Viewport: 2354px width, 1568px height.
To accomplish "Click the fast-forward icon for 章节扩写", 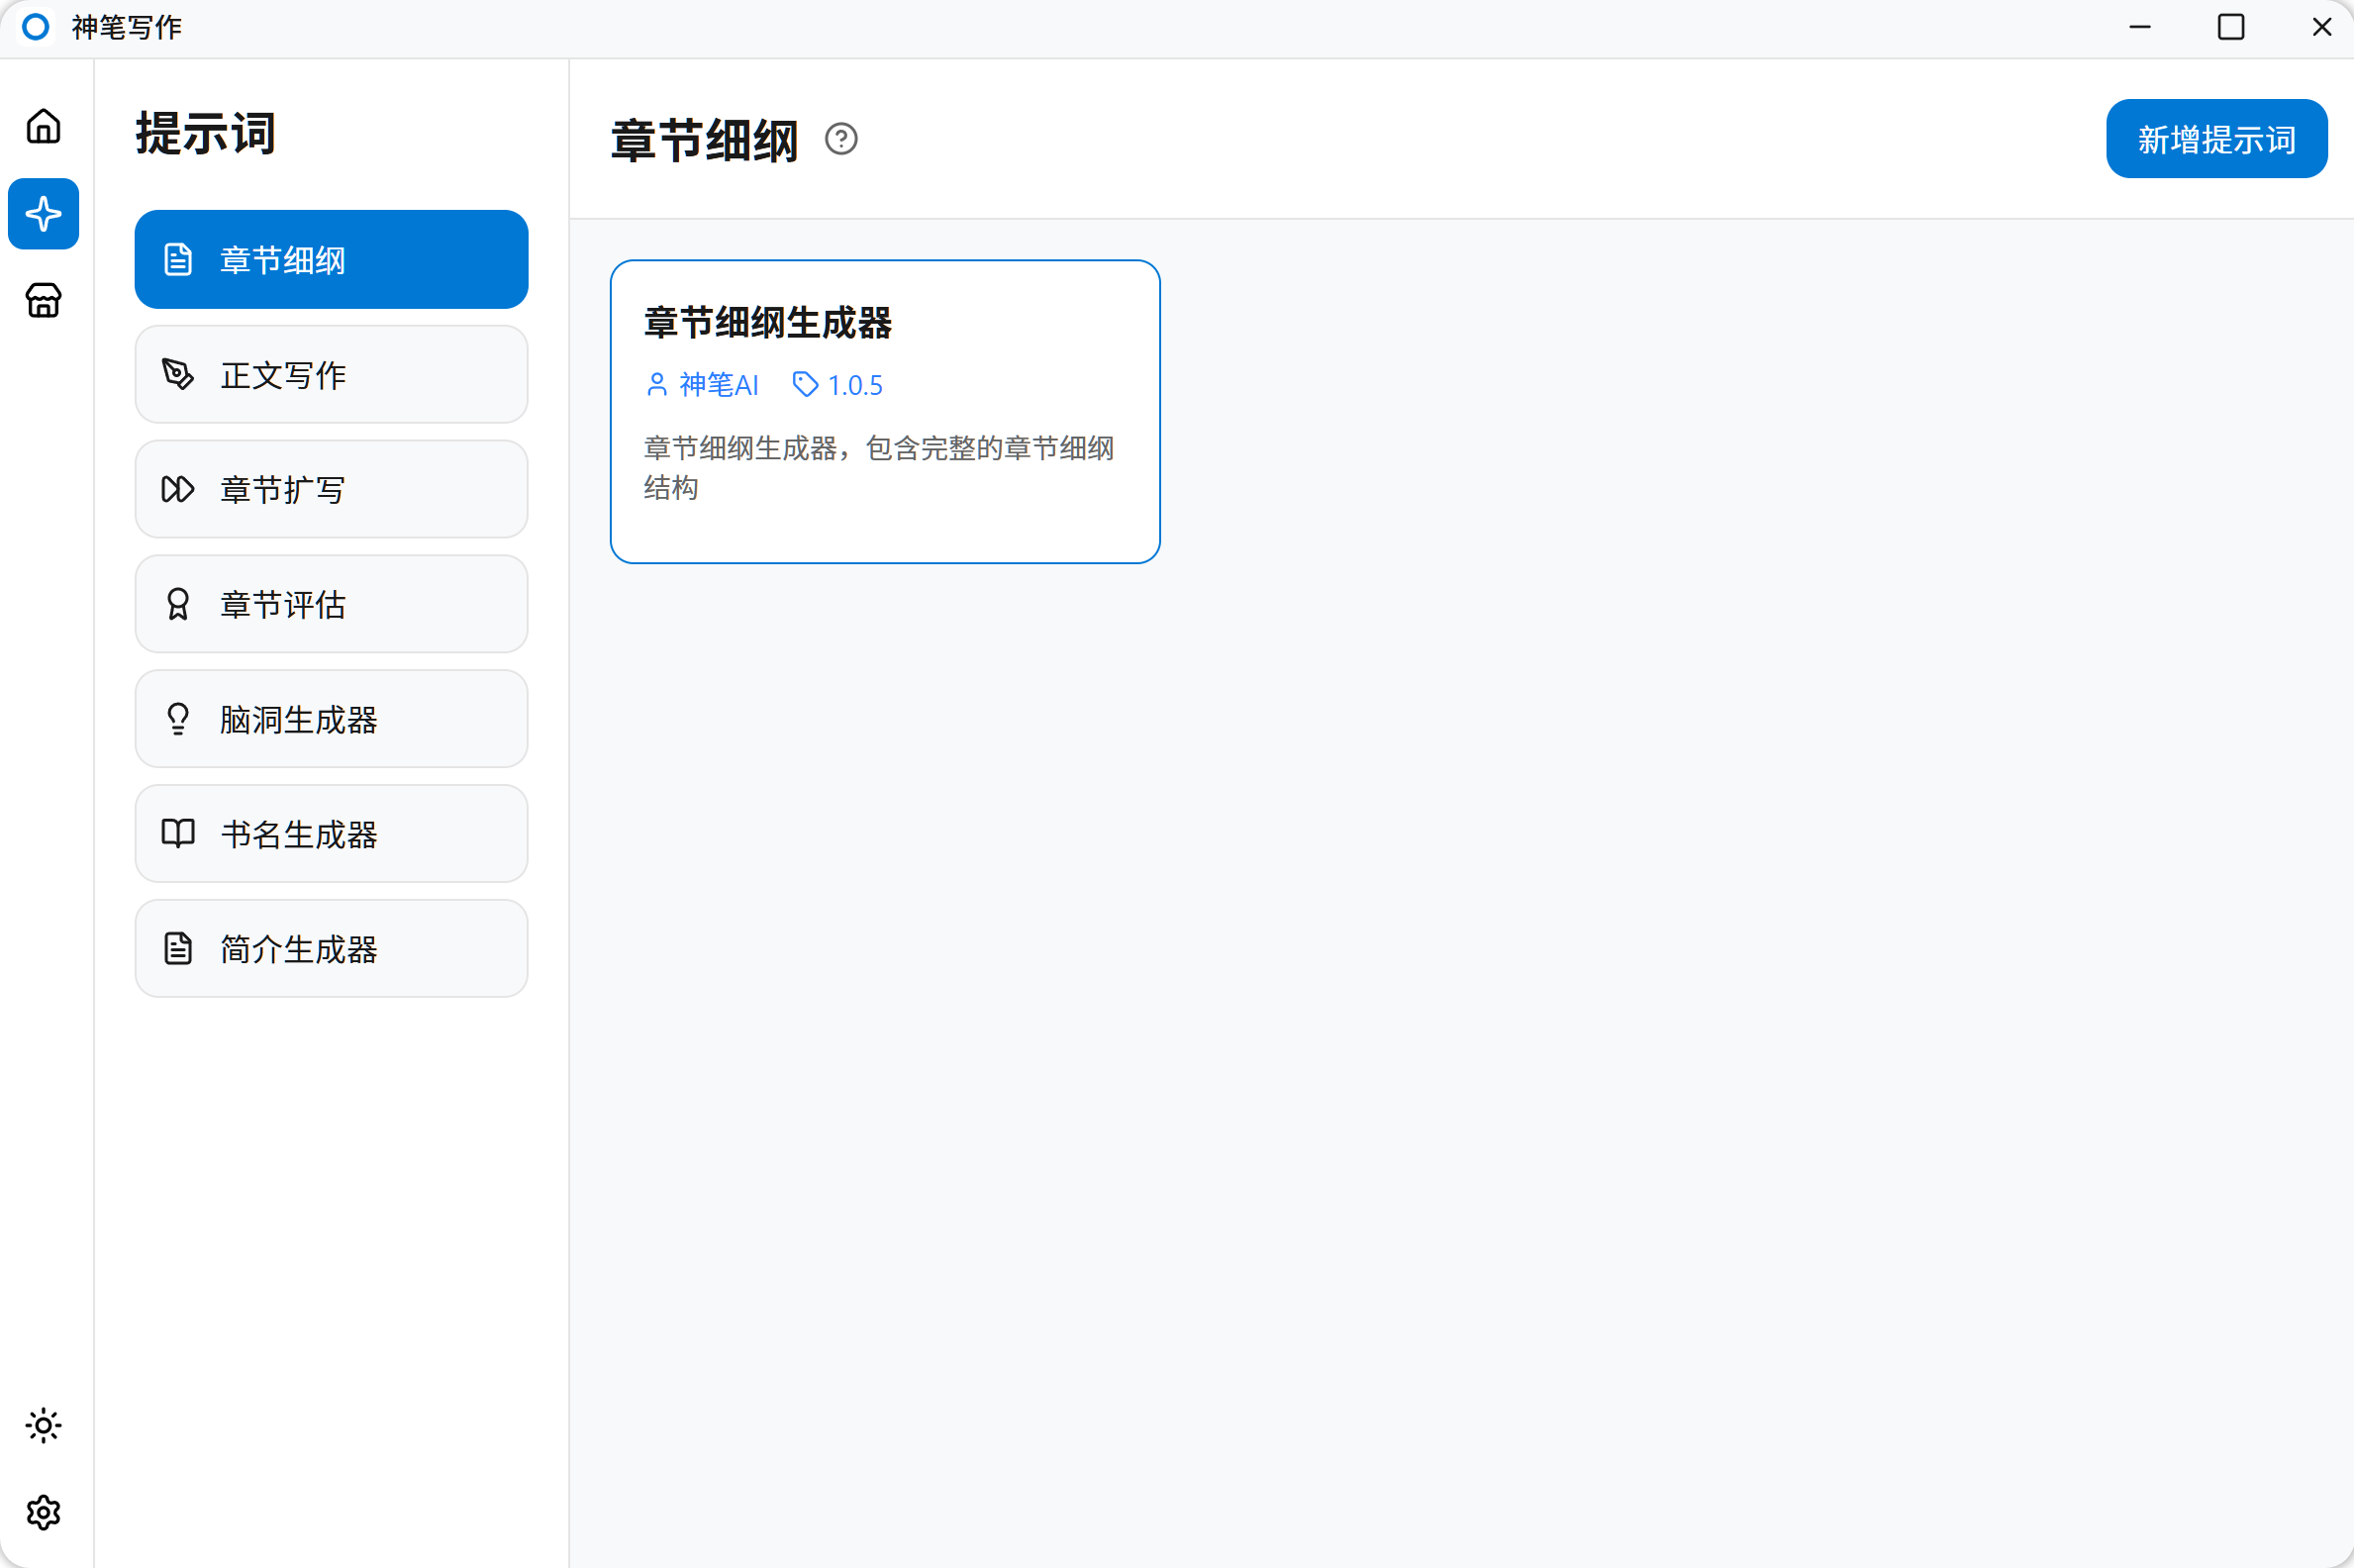I will pos(177,489).
